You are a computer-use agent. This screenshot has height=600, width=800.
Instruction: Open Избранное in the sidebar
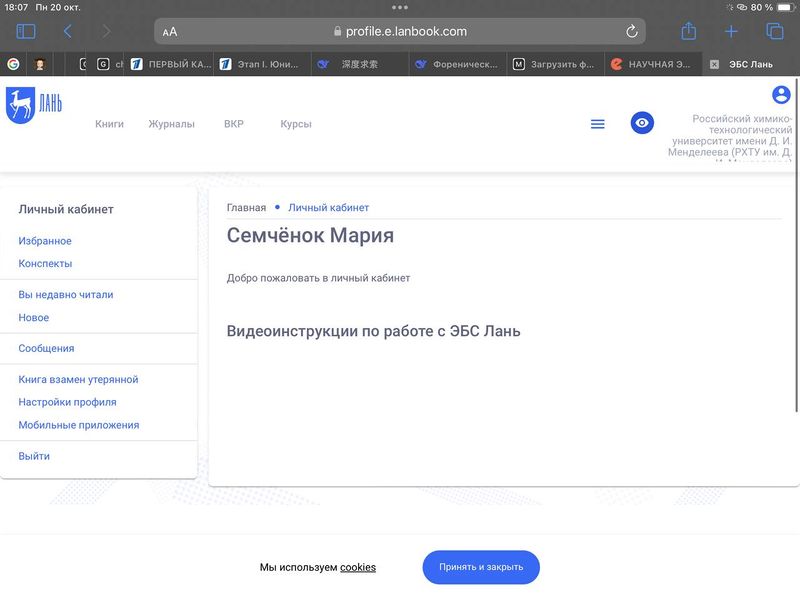(45, 241)
